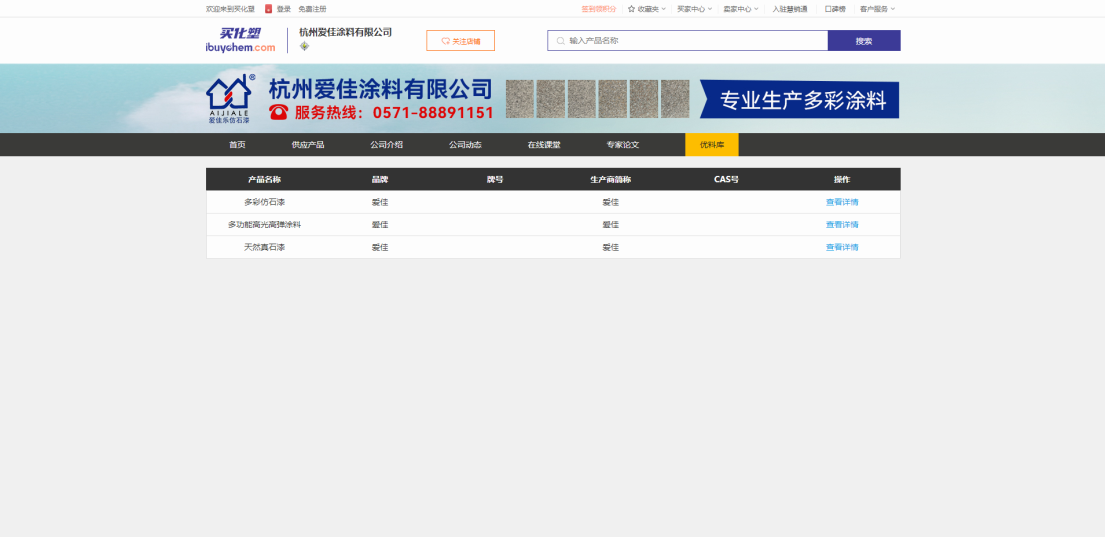Screen dimensions: 1105x537
Task: Expand the 卖家中心 dropdown
Action: (x=741, y=9)
